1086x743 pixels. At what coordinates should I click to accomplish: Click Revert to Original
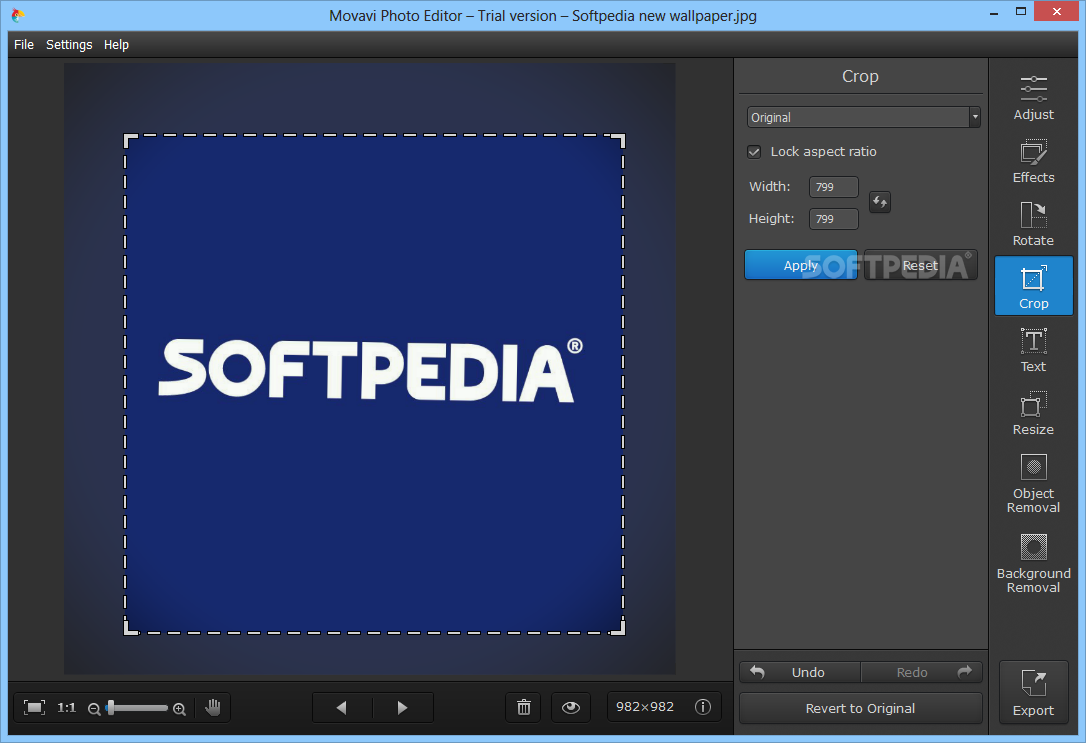coord(860,708)
